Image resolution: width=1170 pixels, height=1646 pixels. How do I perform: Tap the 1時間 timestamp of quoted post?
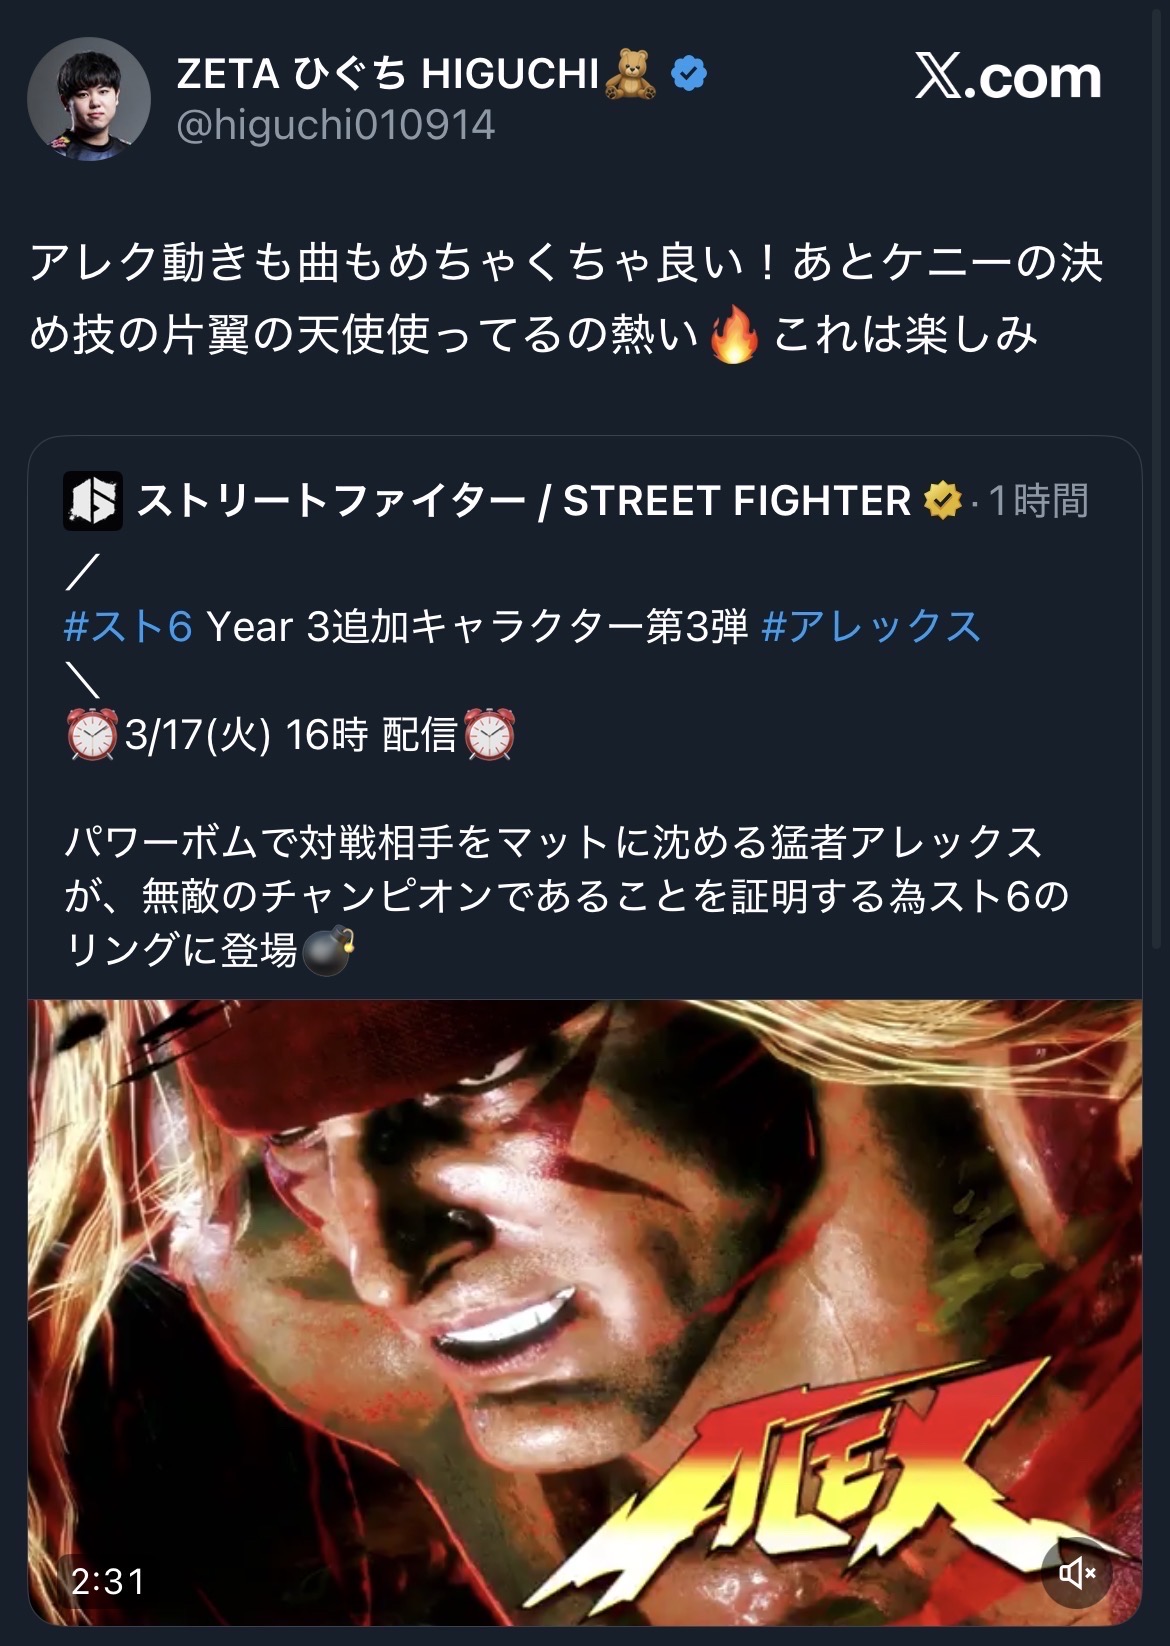tap(1038, 500)
